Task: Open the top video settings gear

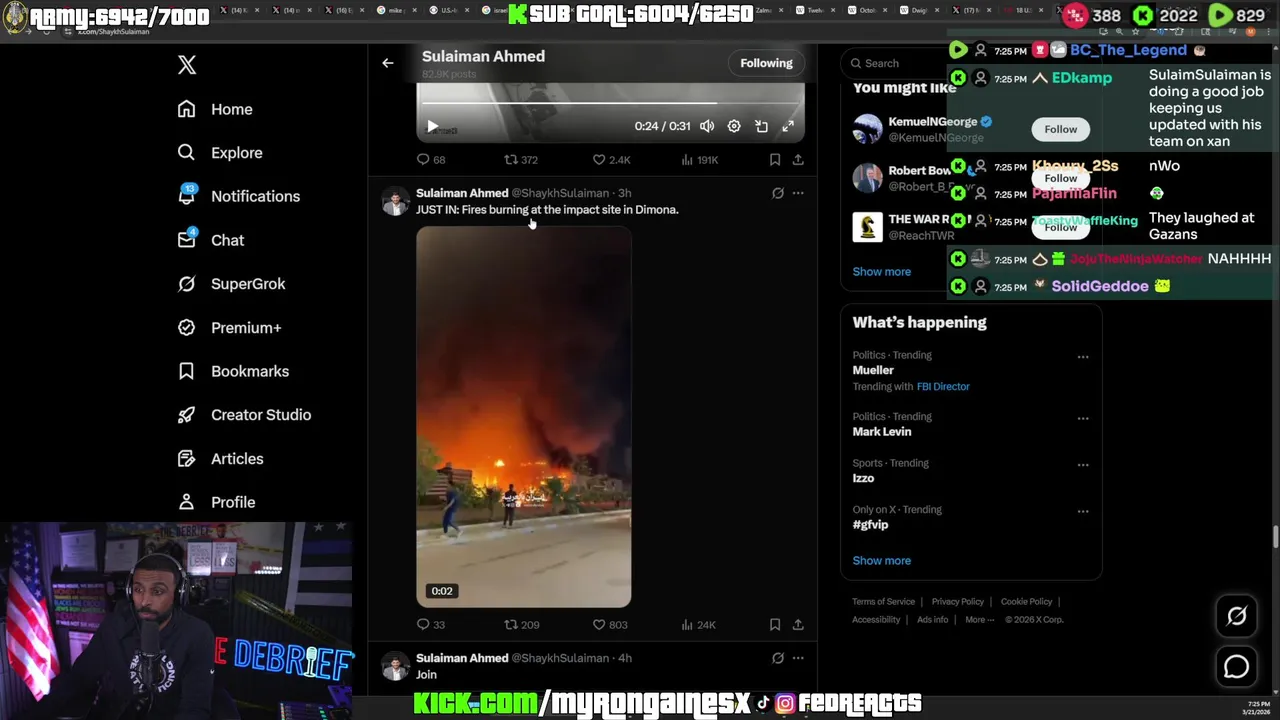Action: pyautogui.click(x=734, y=126)
